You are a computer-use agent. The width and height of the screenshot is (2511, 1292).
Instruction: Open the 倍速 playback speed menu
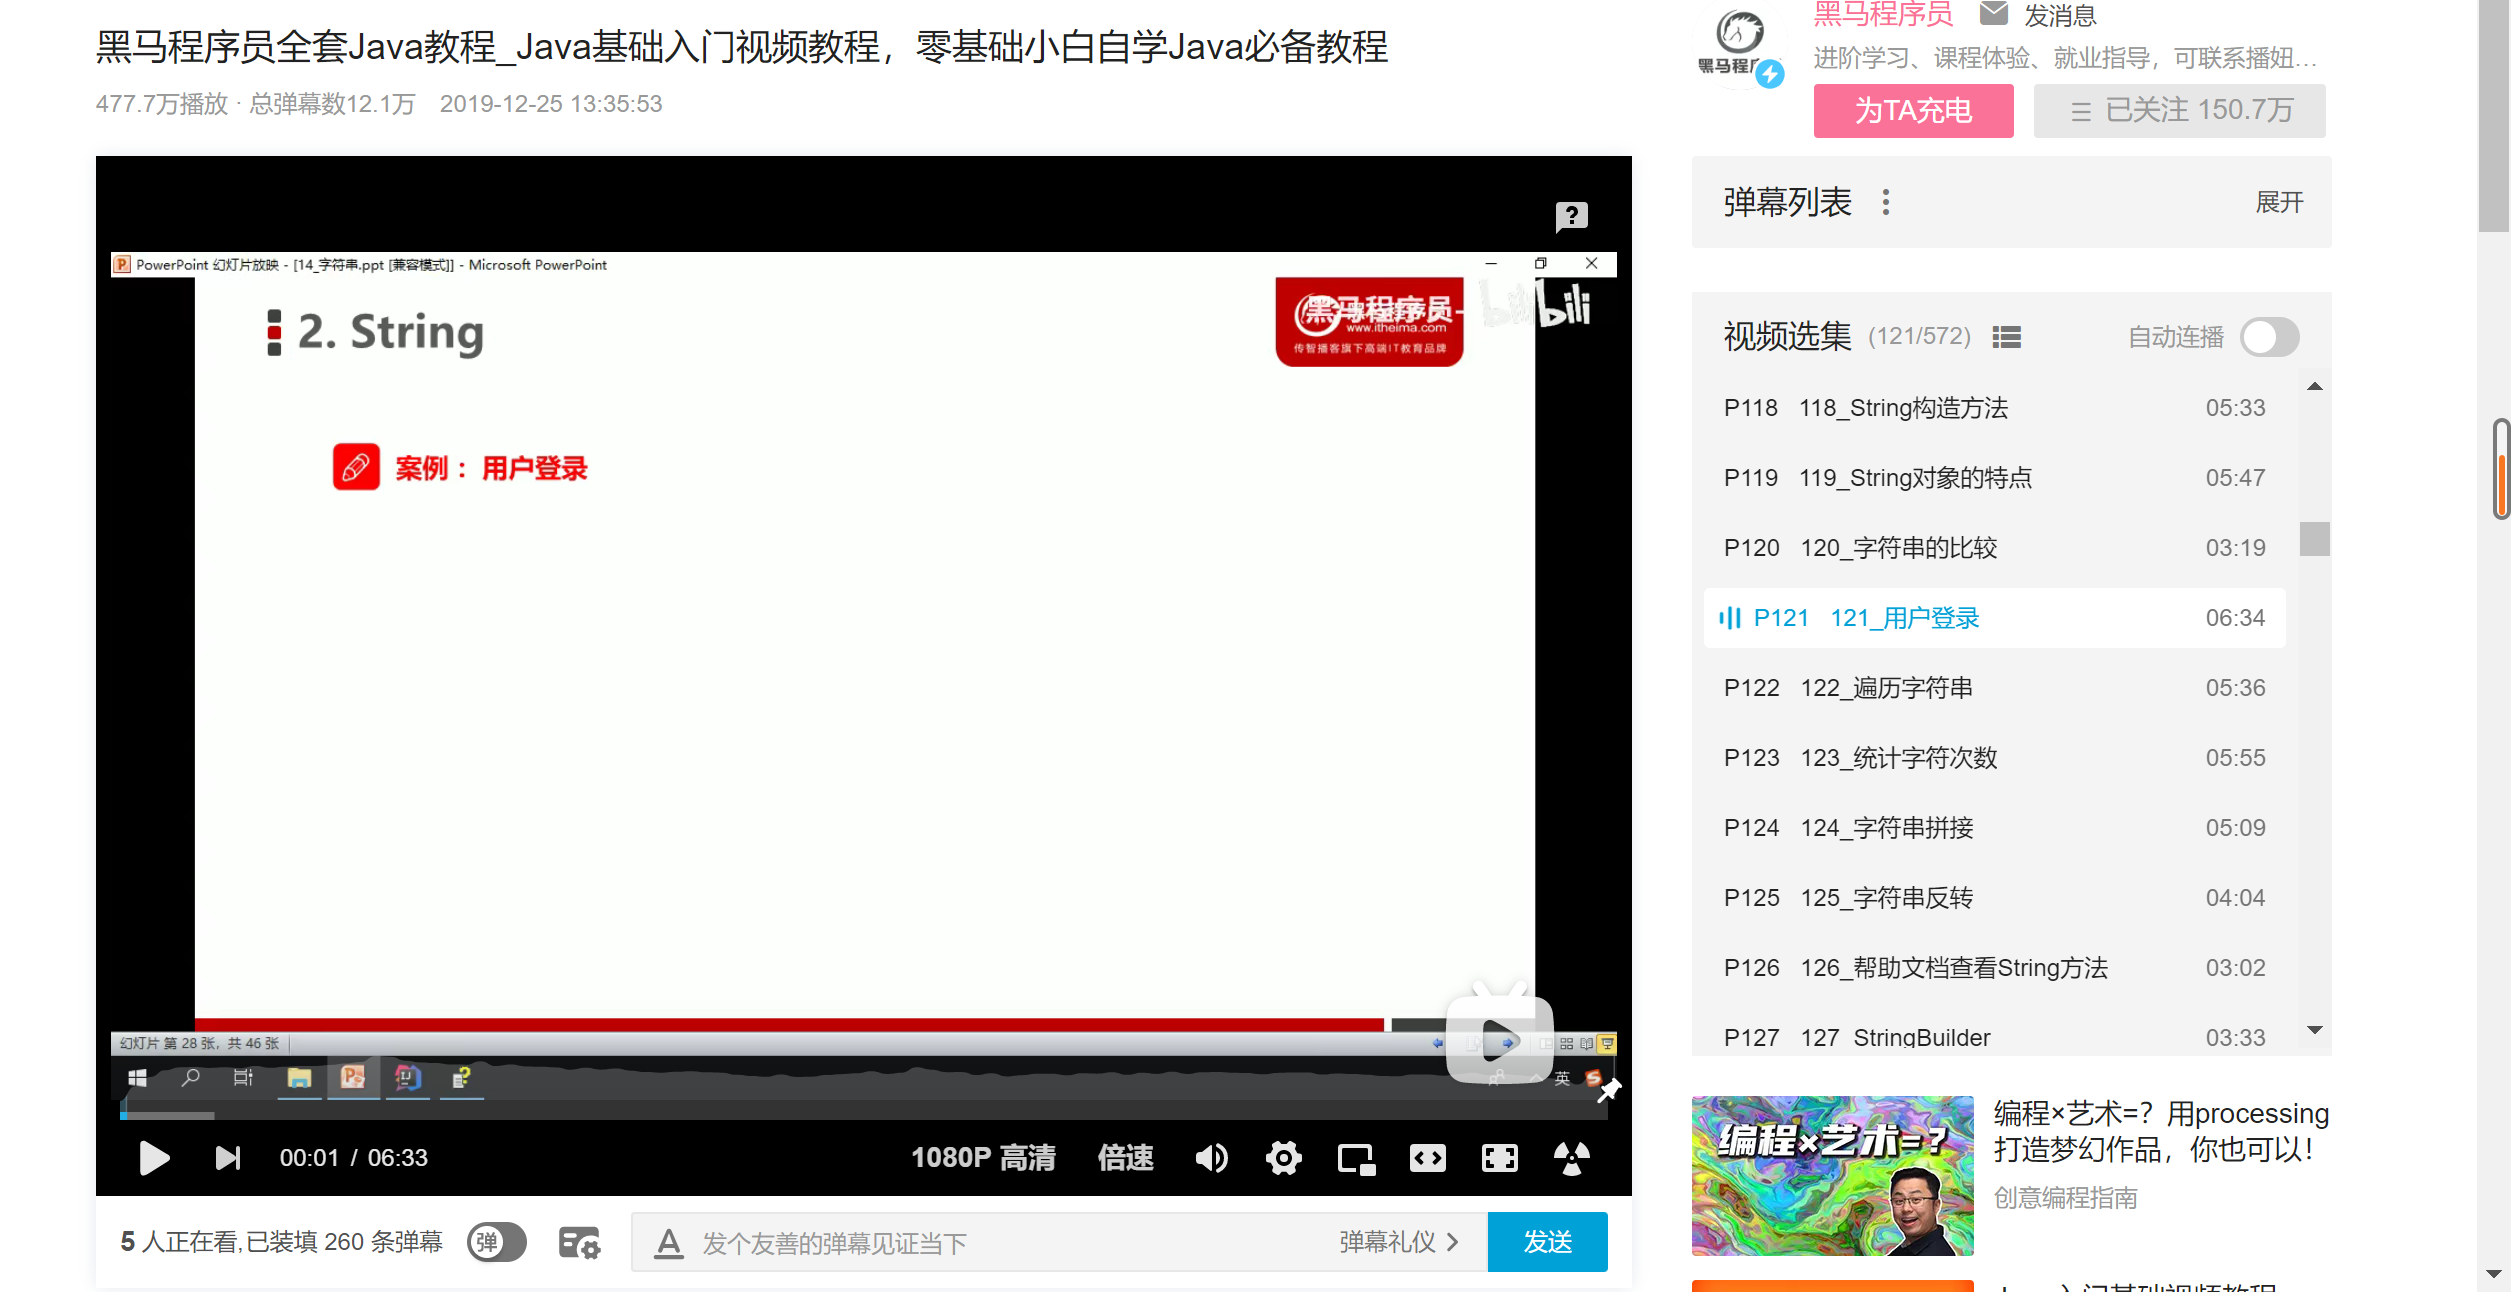click(x=1125, y=1158)
